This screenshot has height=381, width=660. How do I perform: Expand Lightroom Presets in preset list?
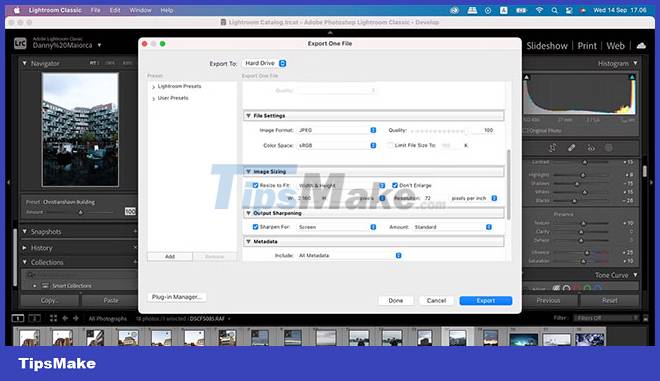click(x=154, y=87)
